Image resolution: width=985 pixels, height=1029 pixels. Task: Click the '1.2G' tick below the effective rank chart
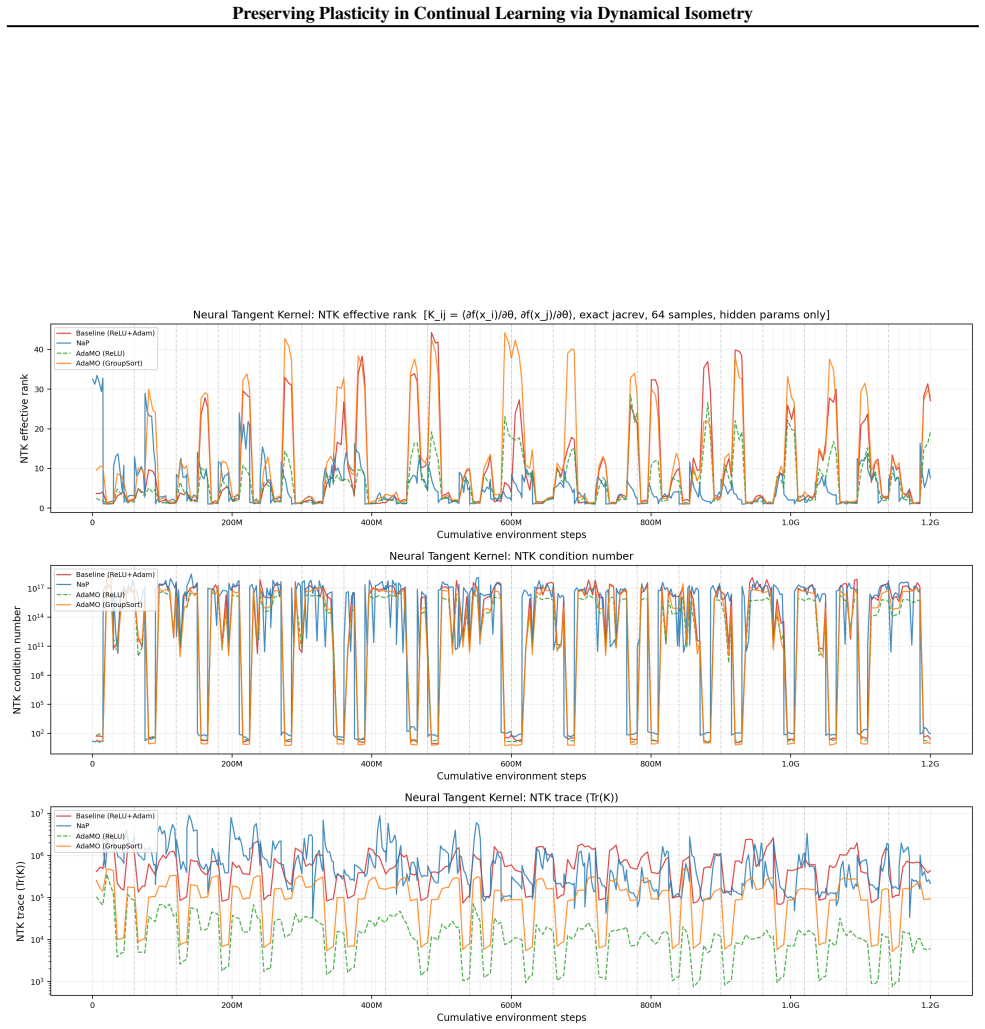930,523
